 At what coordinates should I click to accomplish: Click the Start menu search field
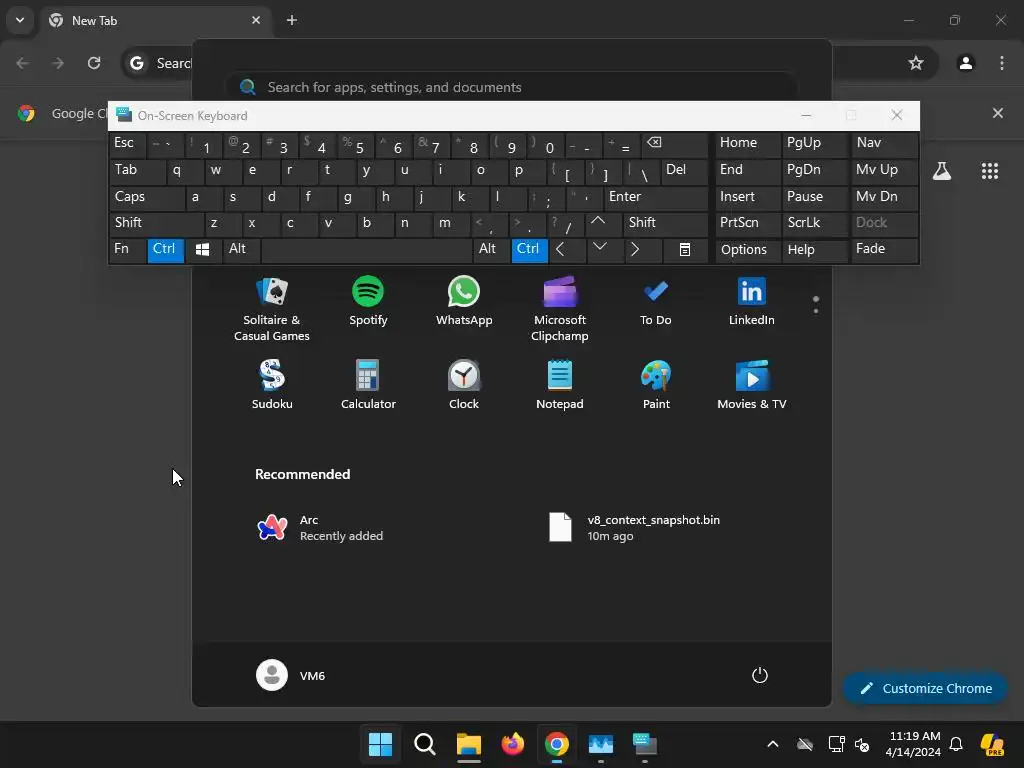(x=511, y=87)
